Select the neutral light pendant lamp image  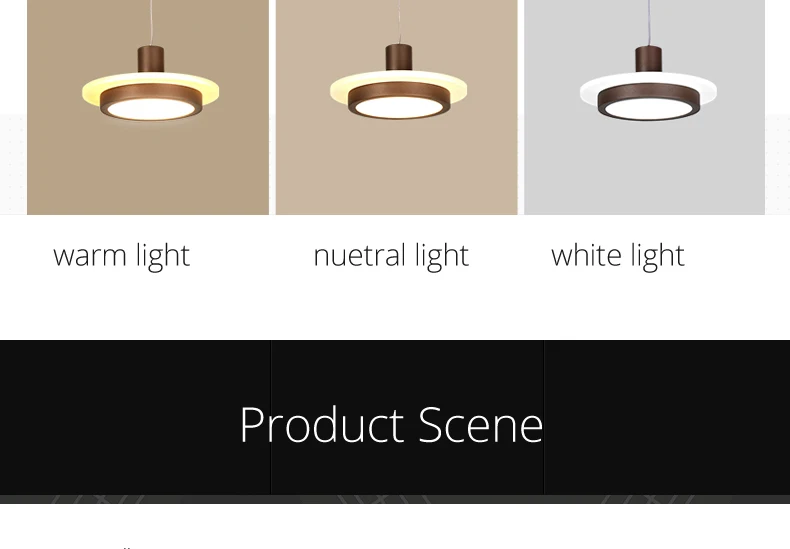(397, 107)
